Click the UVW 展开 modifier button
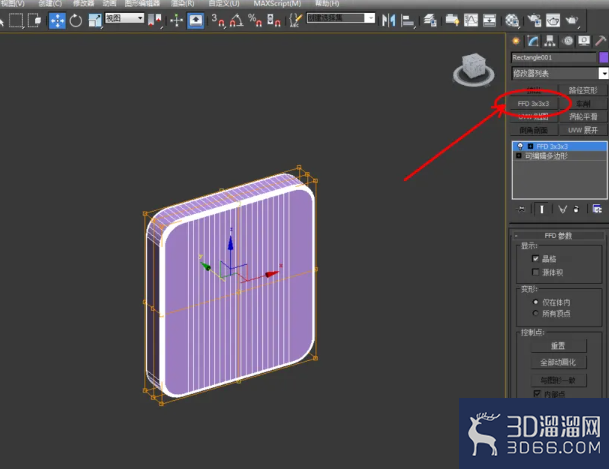The image size is (609, 469). 583,130
